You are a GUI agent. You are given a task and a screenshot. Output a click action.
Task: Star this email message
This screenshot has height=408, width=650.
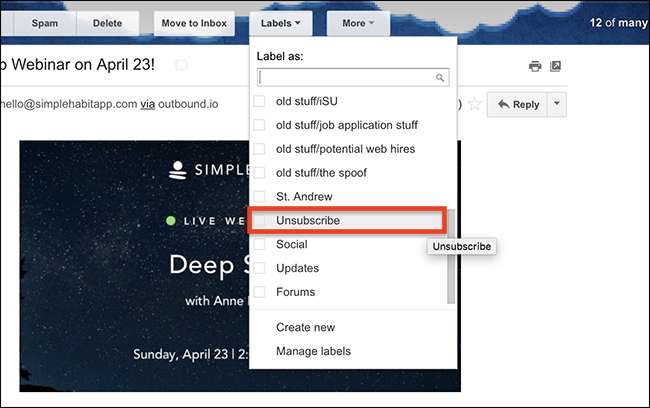(x=474, y=104)
